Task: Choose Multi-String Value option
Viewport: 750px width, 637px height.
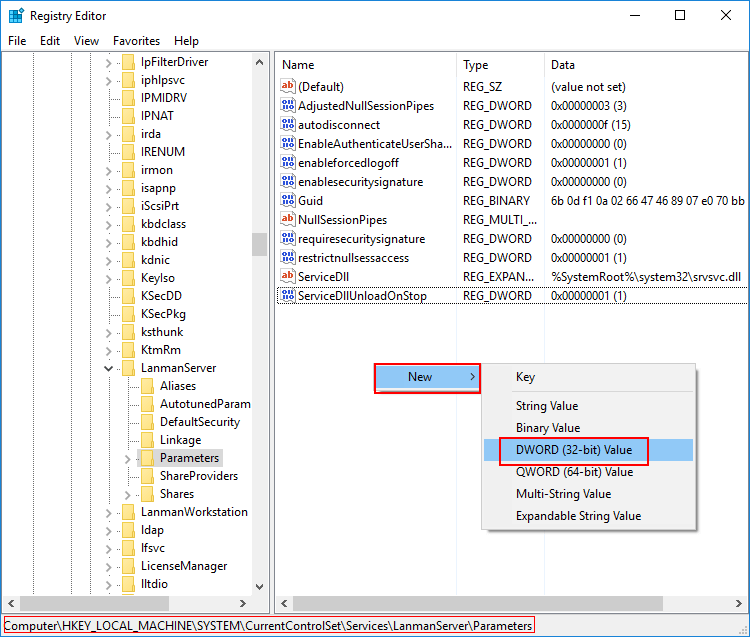Action: coord(588,494)
